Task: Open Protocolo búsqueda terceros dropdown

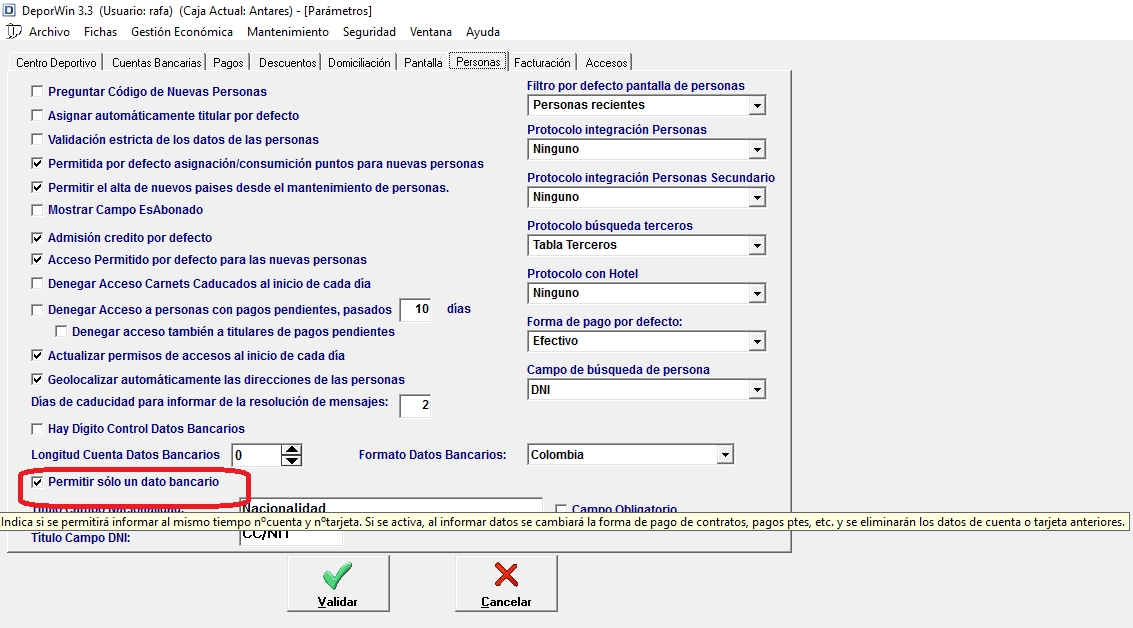Action: click(x=757, y=246)
